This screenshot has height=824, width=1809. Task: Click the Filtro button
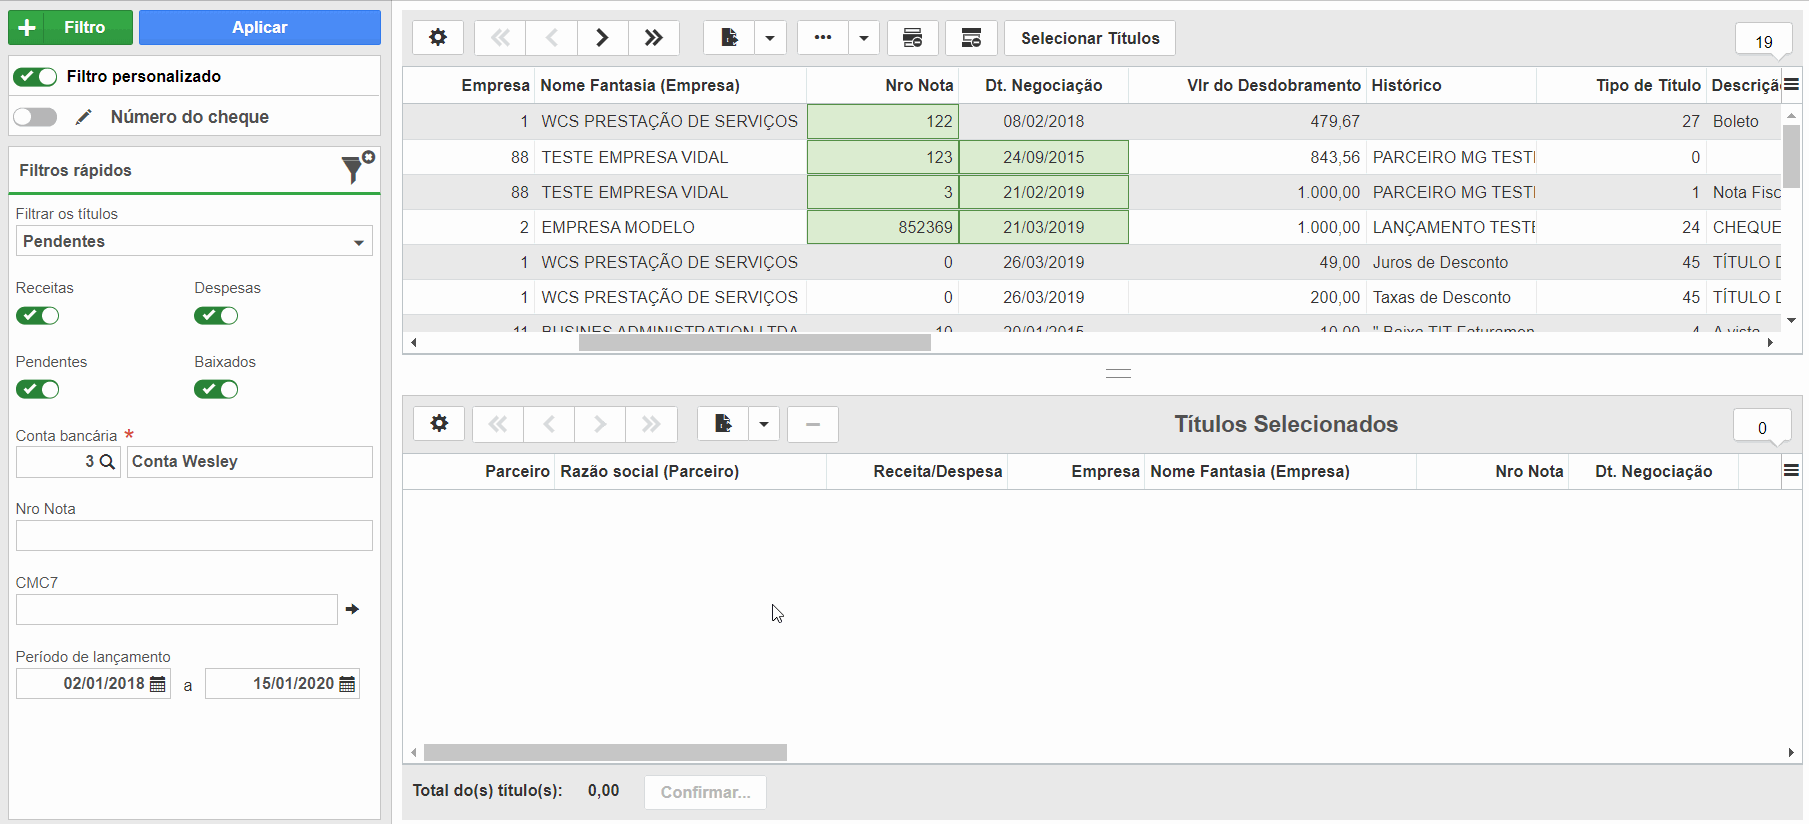[70, 28]
